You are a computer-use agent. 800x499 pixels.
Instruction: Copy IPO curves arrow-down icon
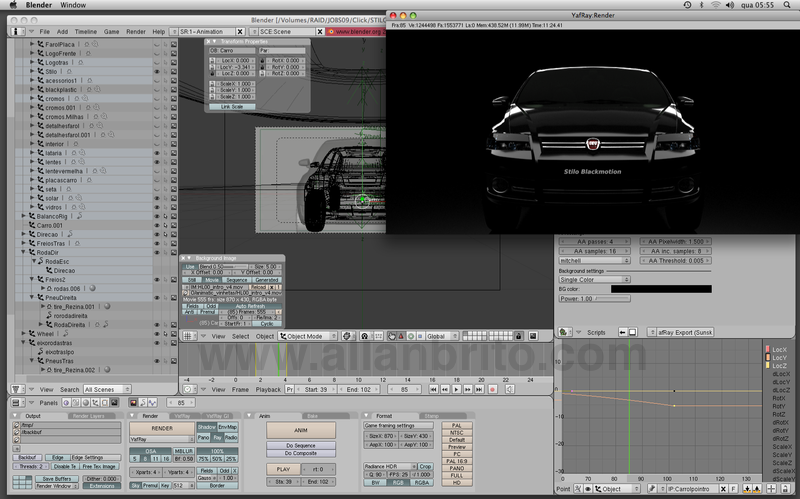click(747, 489)
